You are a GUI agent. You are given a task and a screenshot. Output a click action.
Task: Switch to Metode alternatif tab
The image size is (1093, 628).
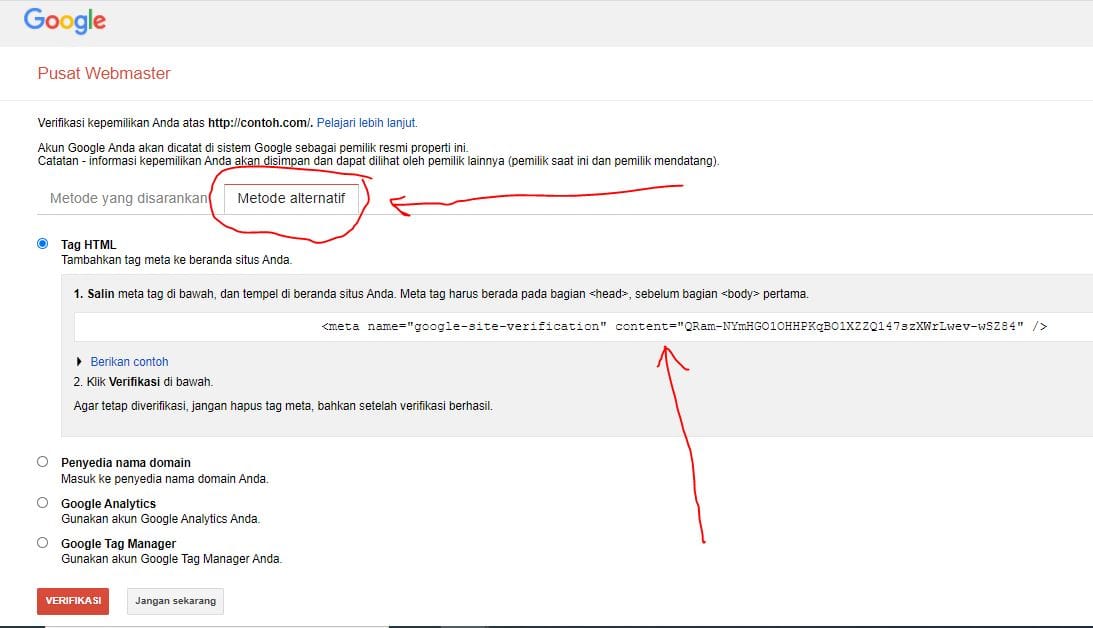pyautogui.click(x=291, y=198)
